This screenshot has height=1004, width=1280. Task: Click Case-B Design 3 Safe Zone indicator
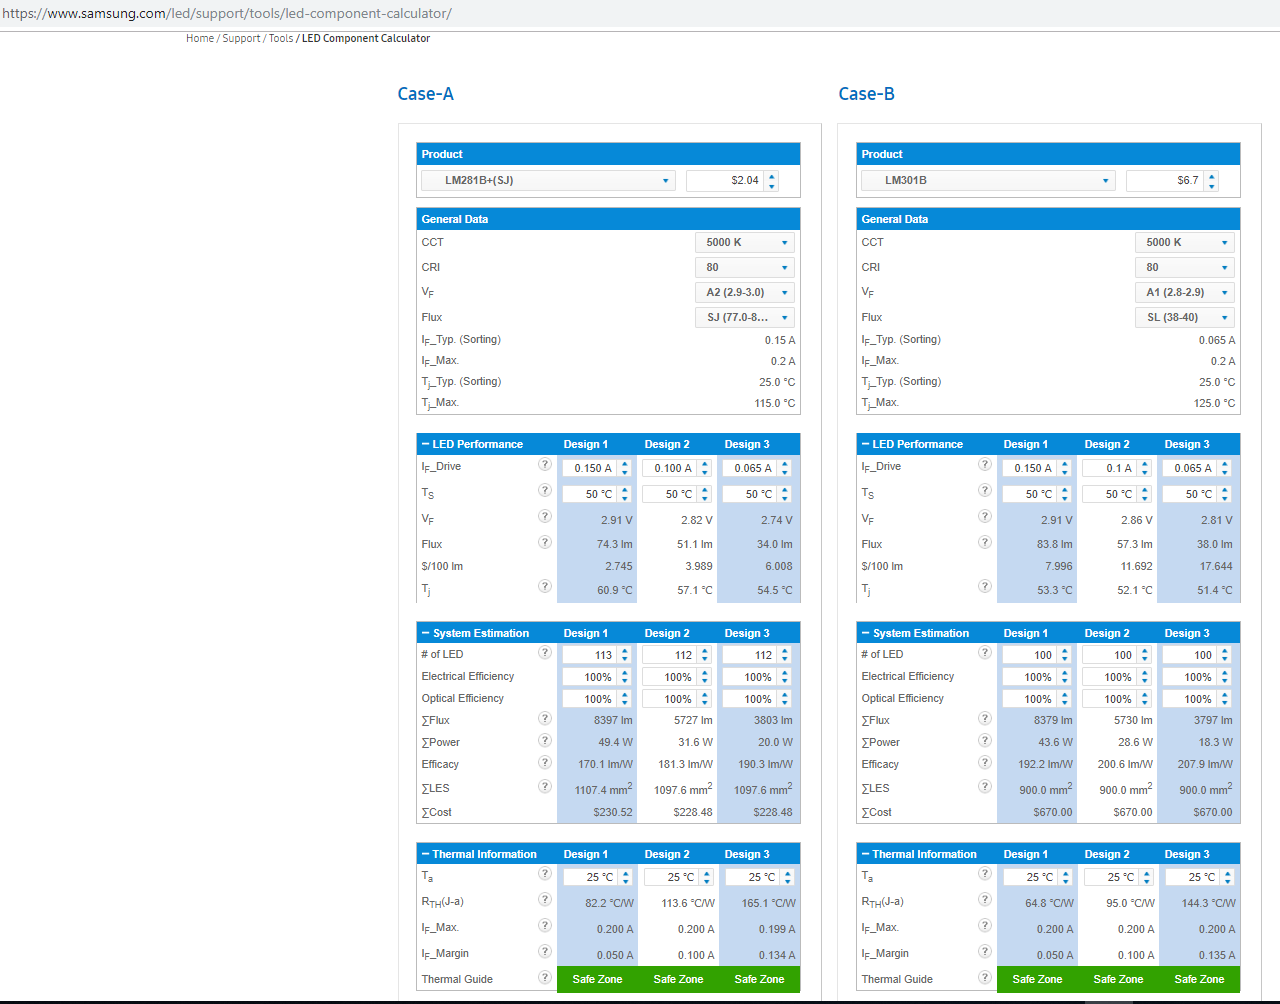click(x=1199, y=979)
